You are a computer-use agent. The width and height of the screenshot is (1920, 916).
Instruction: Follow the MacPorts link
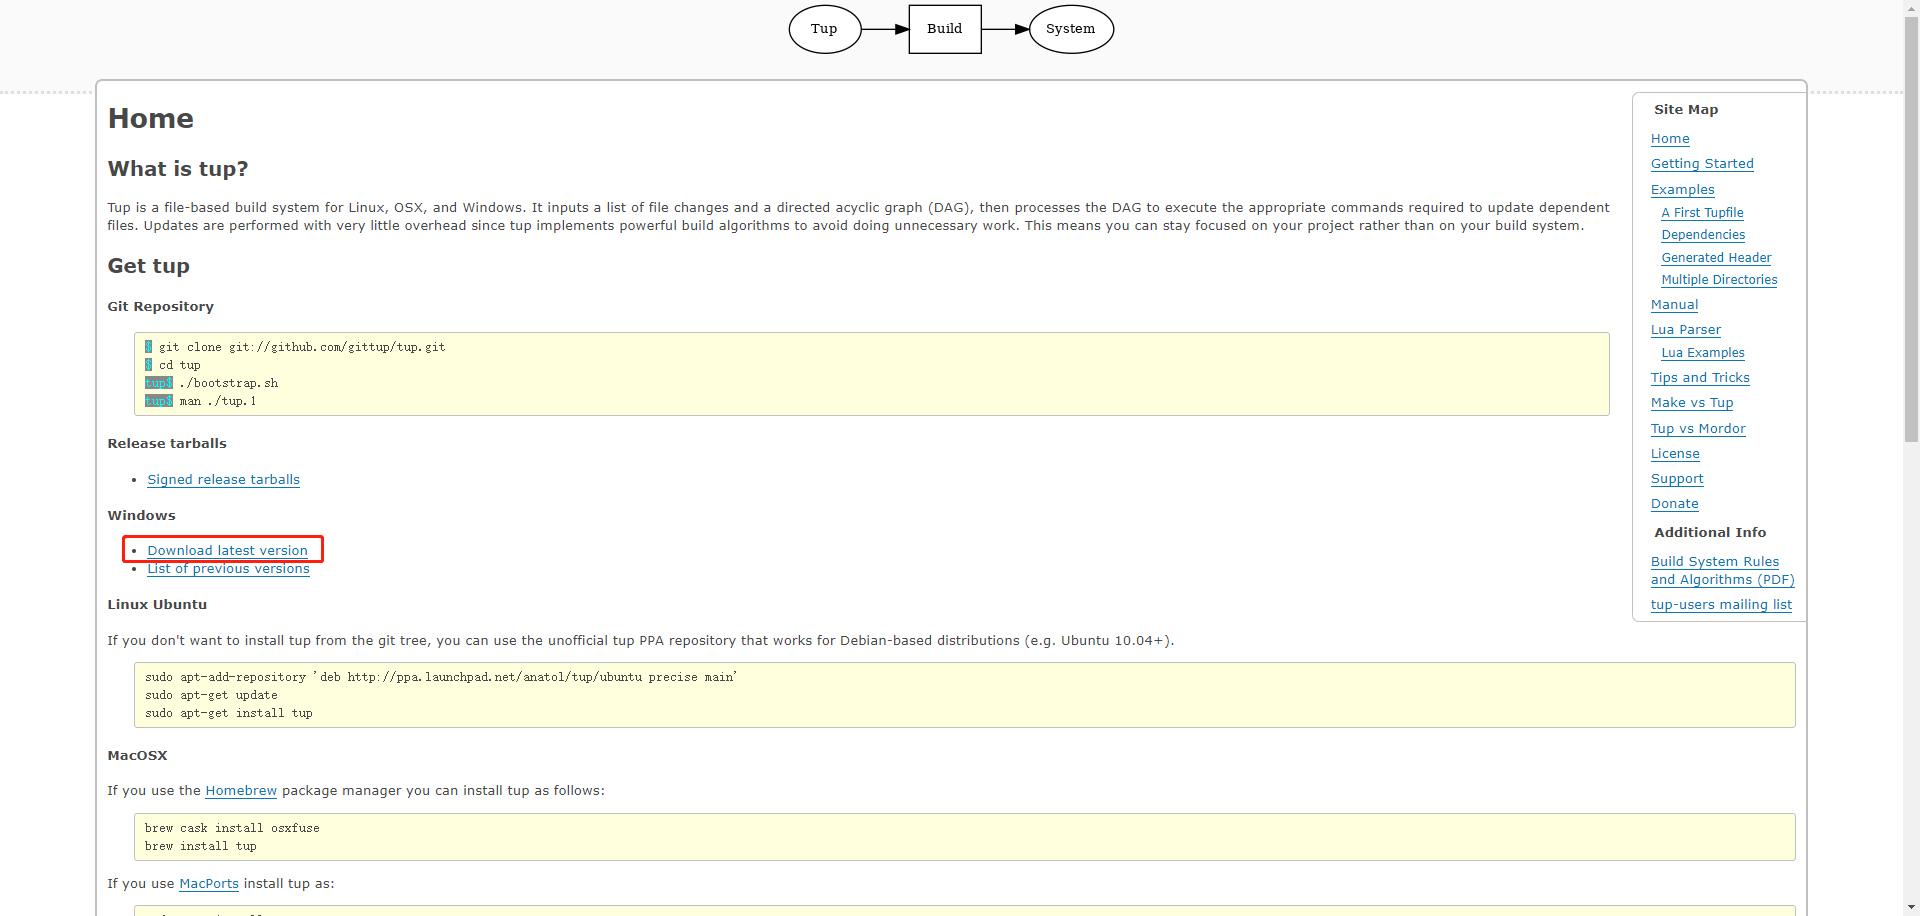[x=209, y=884]
